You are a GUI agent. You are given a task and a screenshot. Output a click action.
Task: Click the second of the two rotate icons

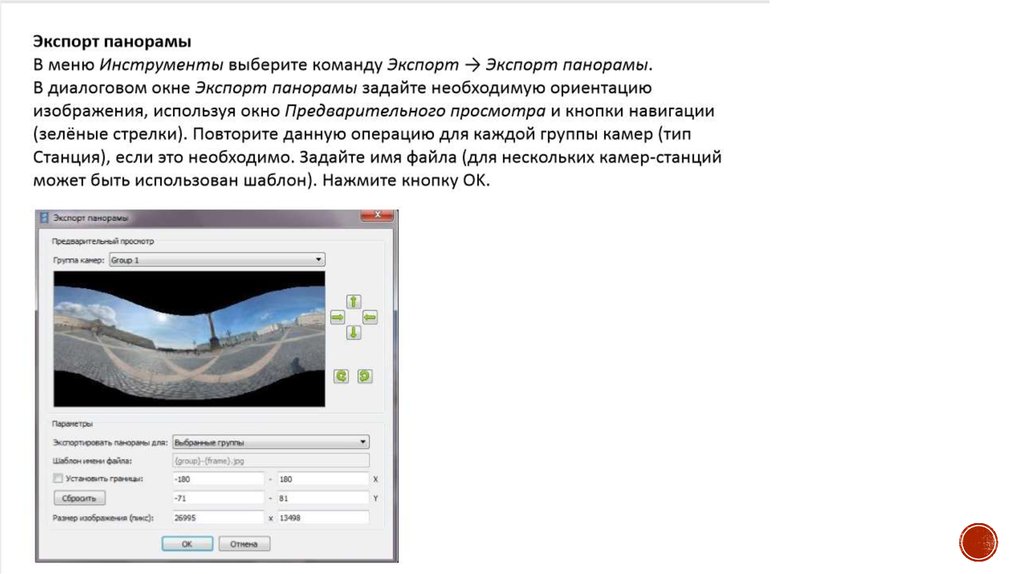[x=364, y=376]
